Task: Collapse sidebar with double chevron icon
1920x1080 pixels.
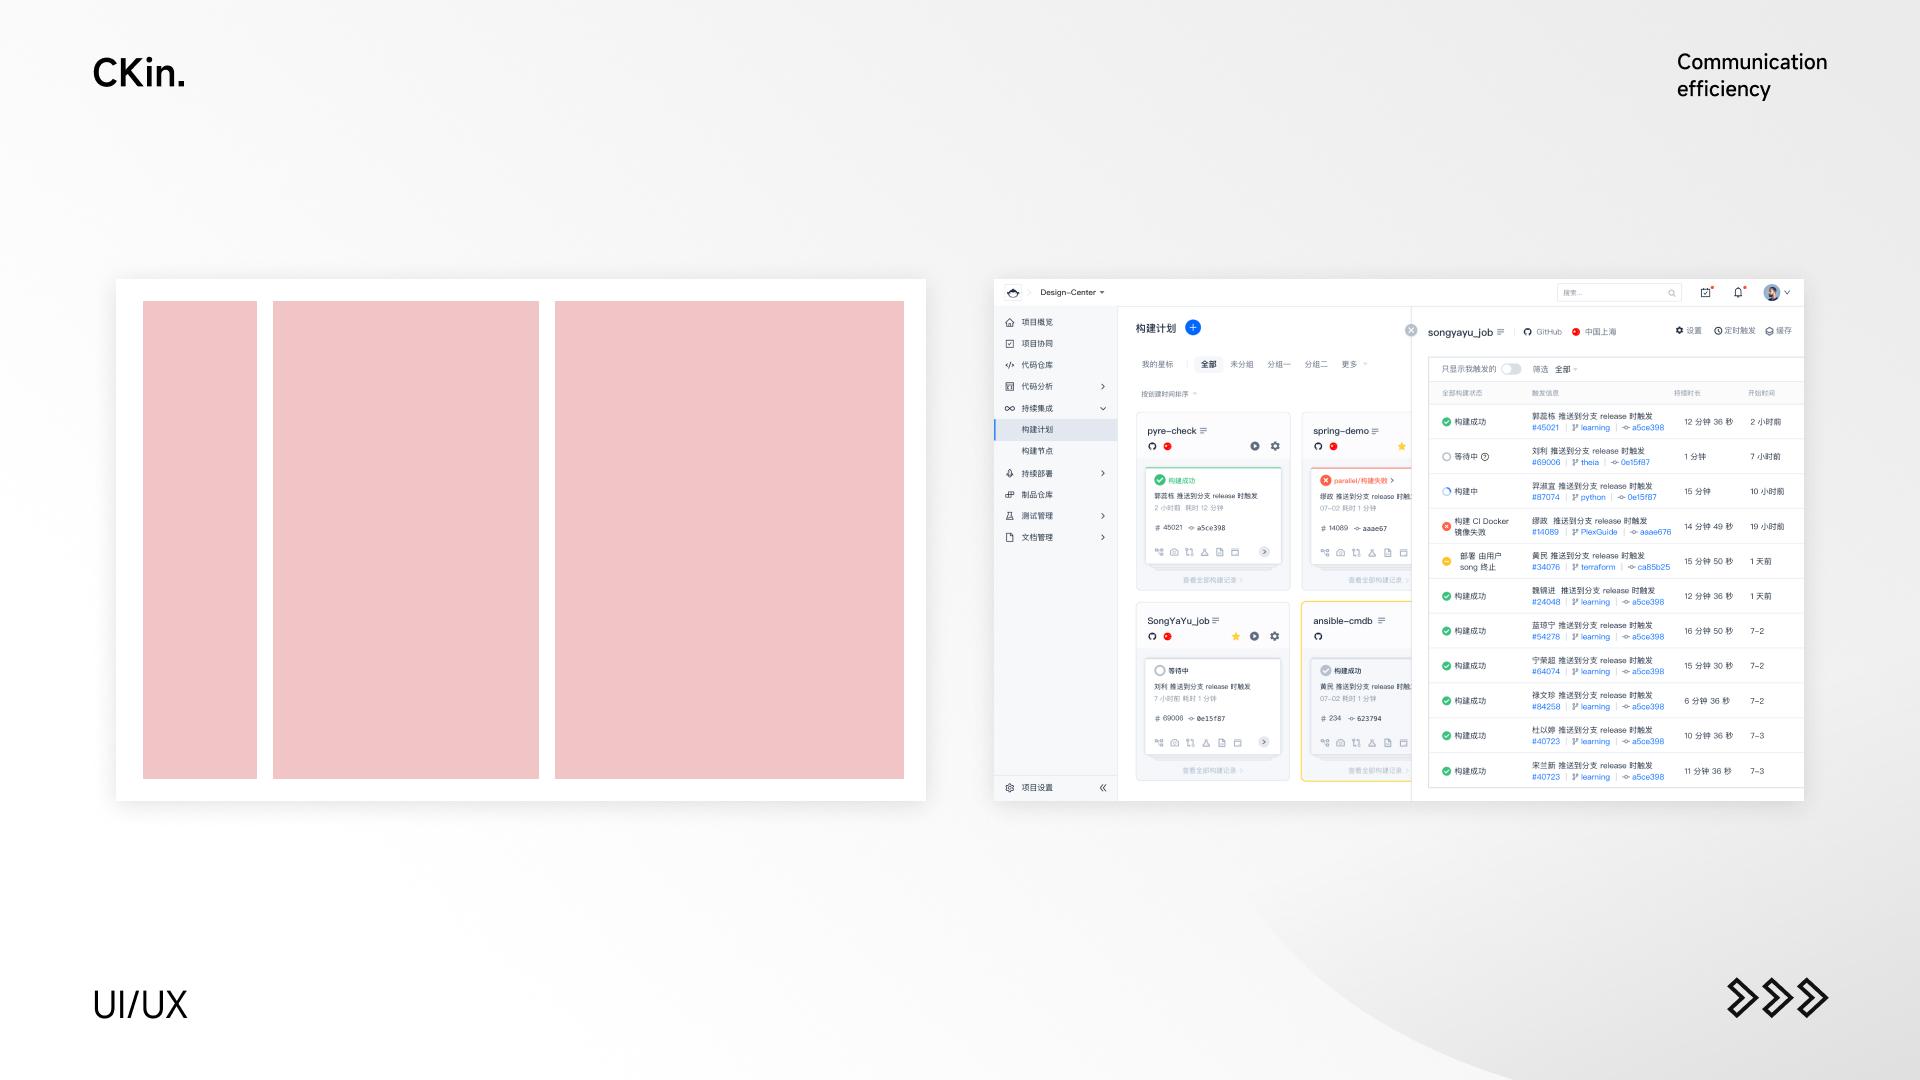Action: tap(1103, 788)
